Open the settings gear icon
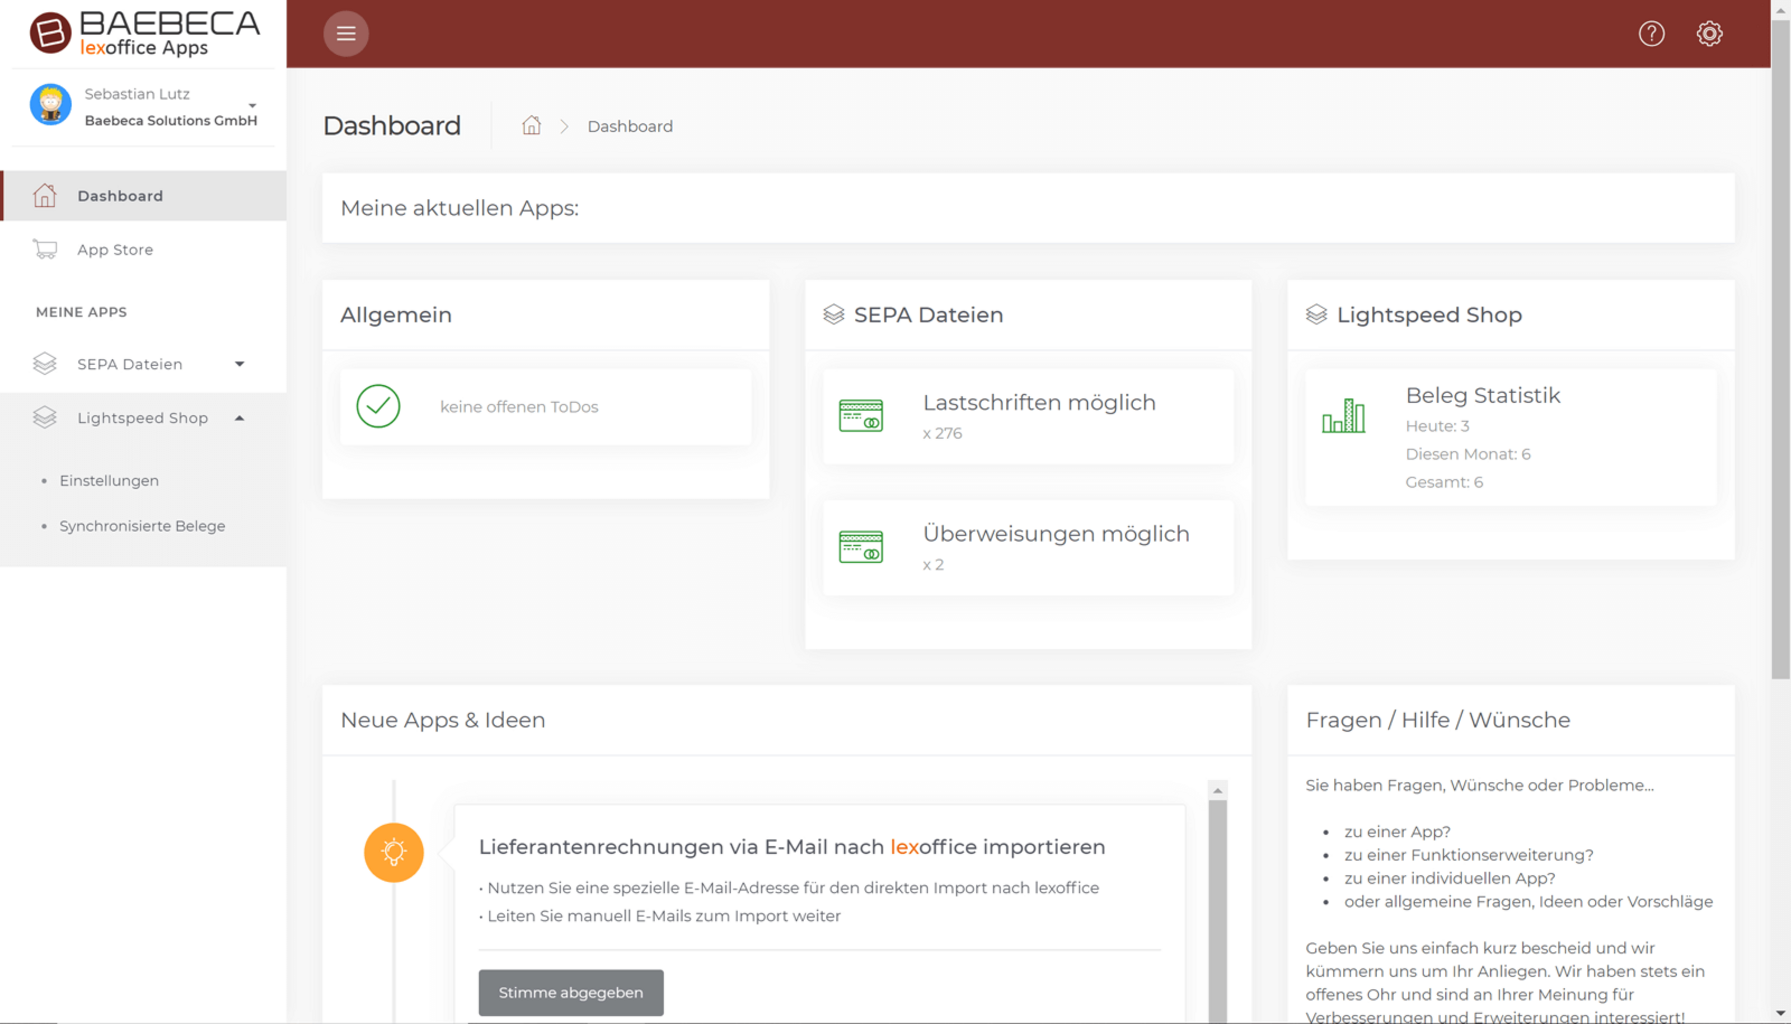 [1709, 34]
